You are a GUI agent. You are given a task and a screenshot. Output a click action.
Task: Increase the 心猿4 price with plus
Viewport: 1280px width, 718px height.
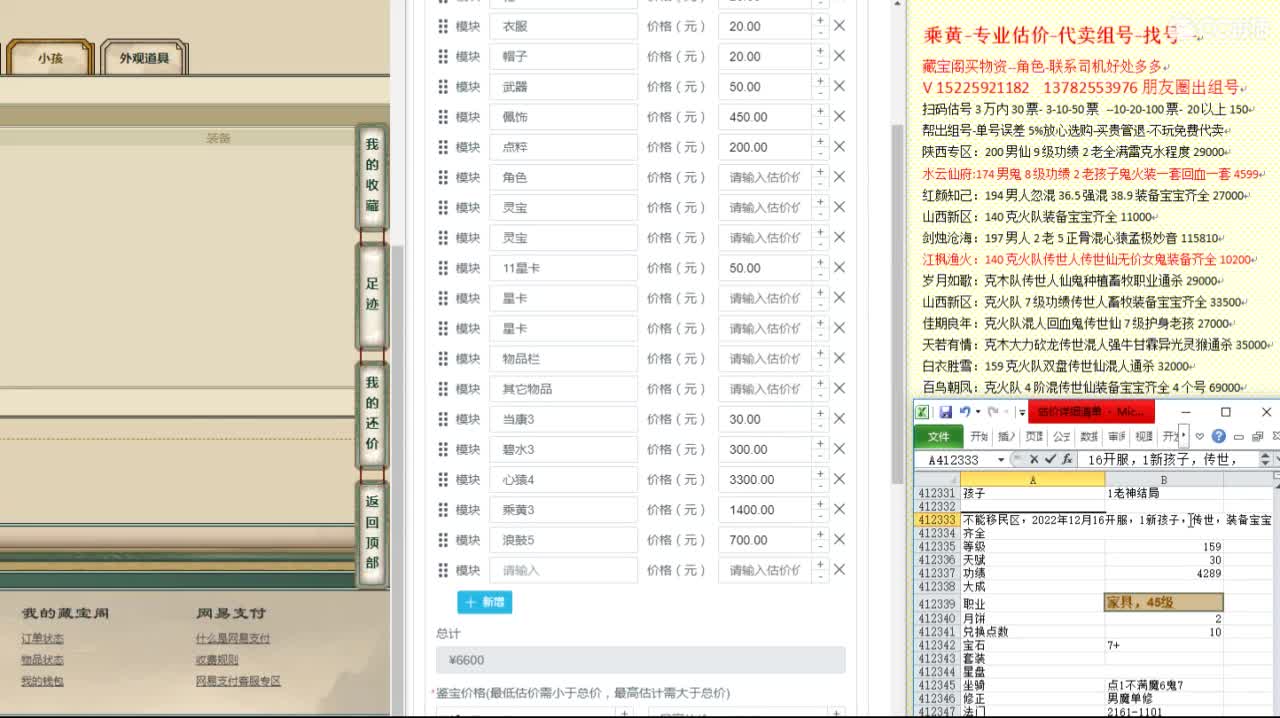click(x=820, y=474)
